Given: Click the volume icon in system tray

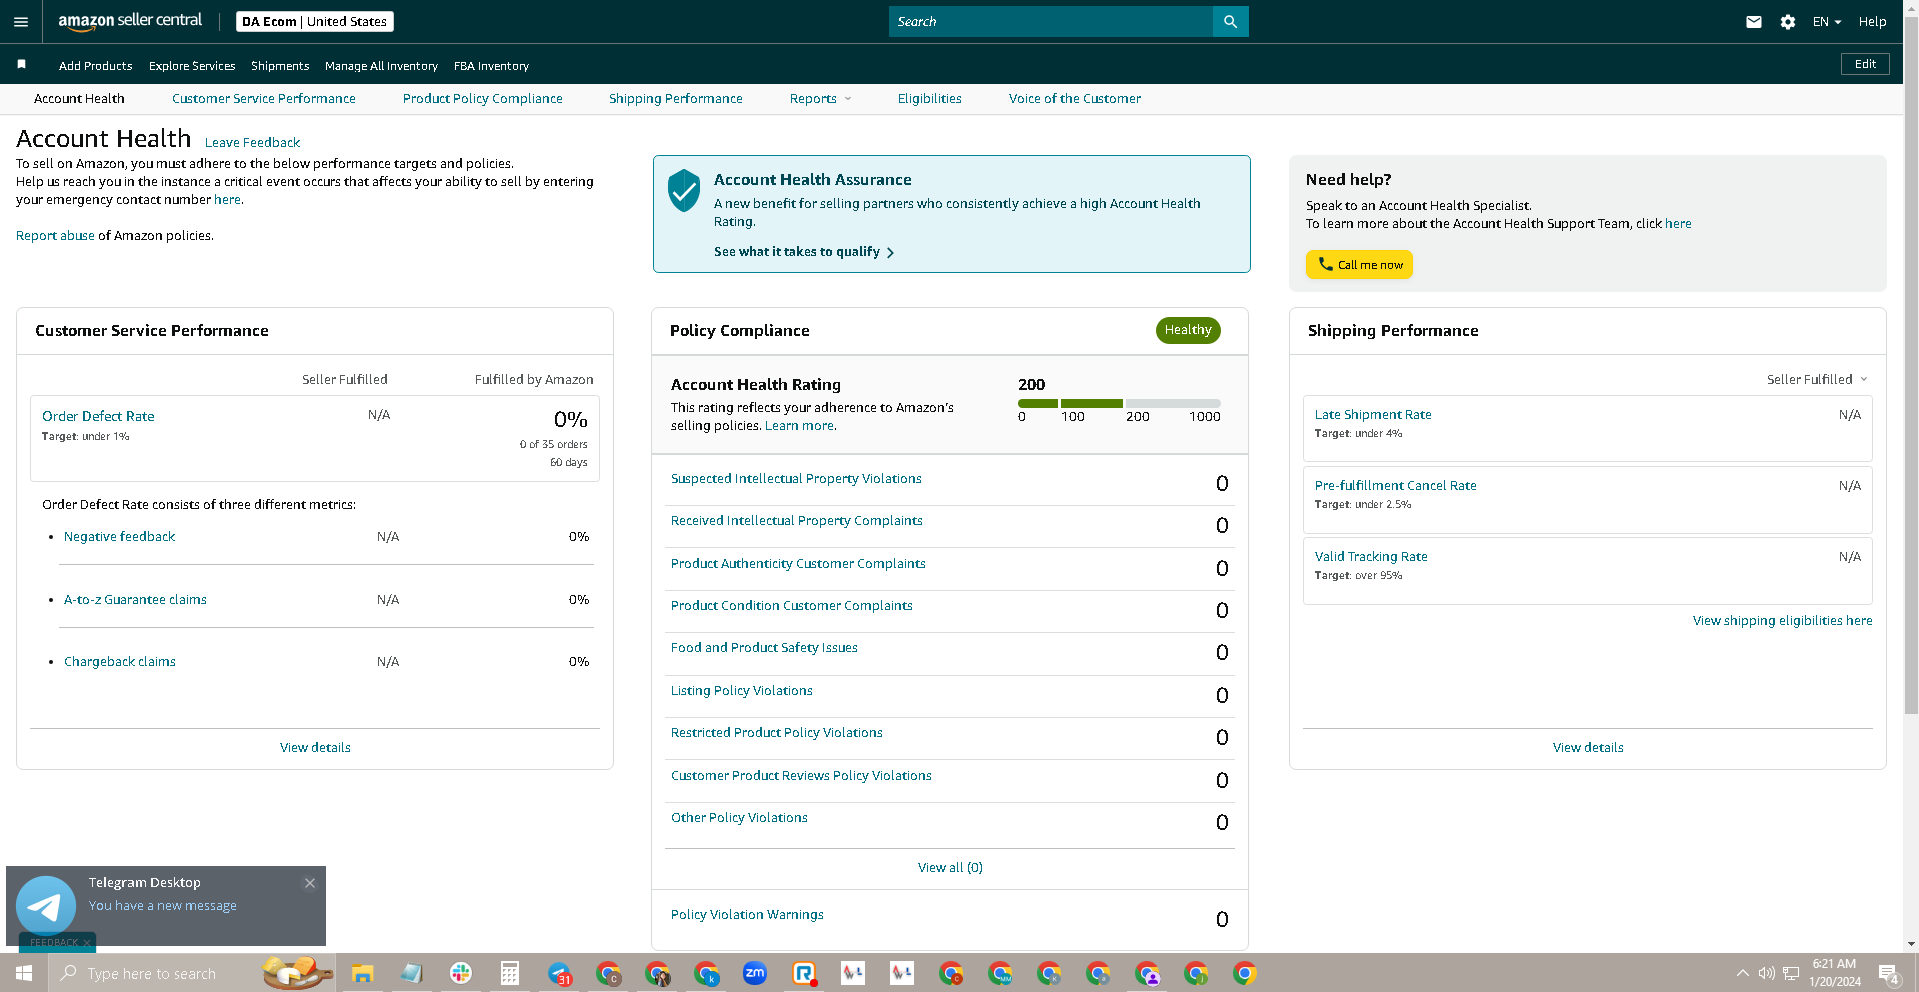Looking at the screenshot, I should coord(1767,973).
